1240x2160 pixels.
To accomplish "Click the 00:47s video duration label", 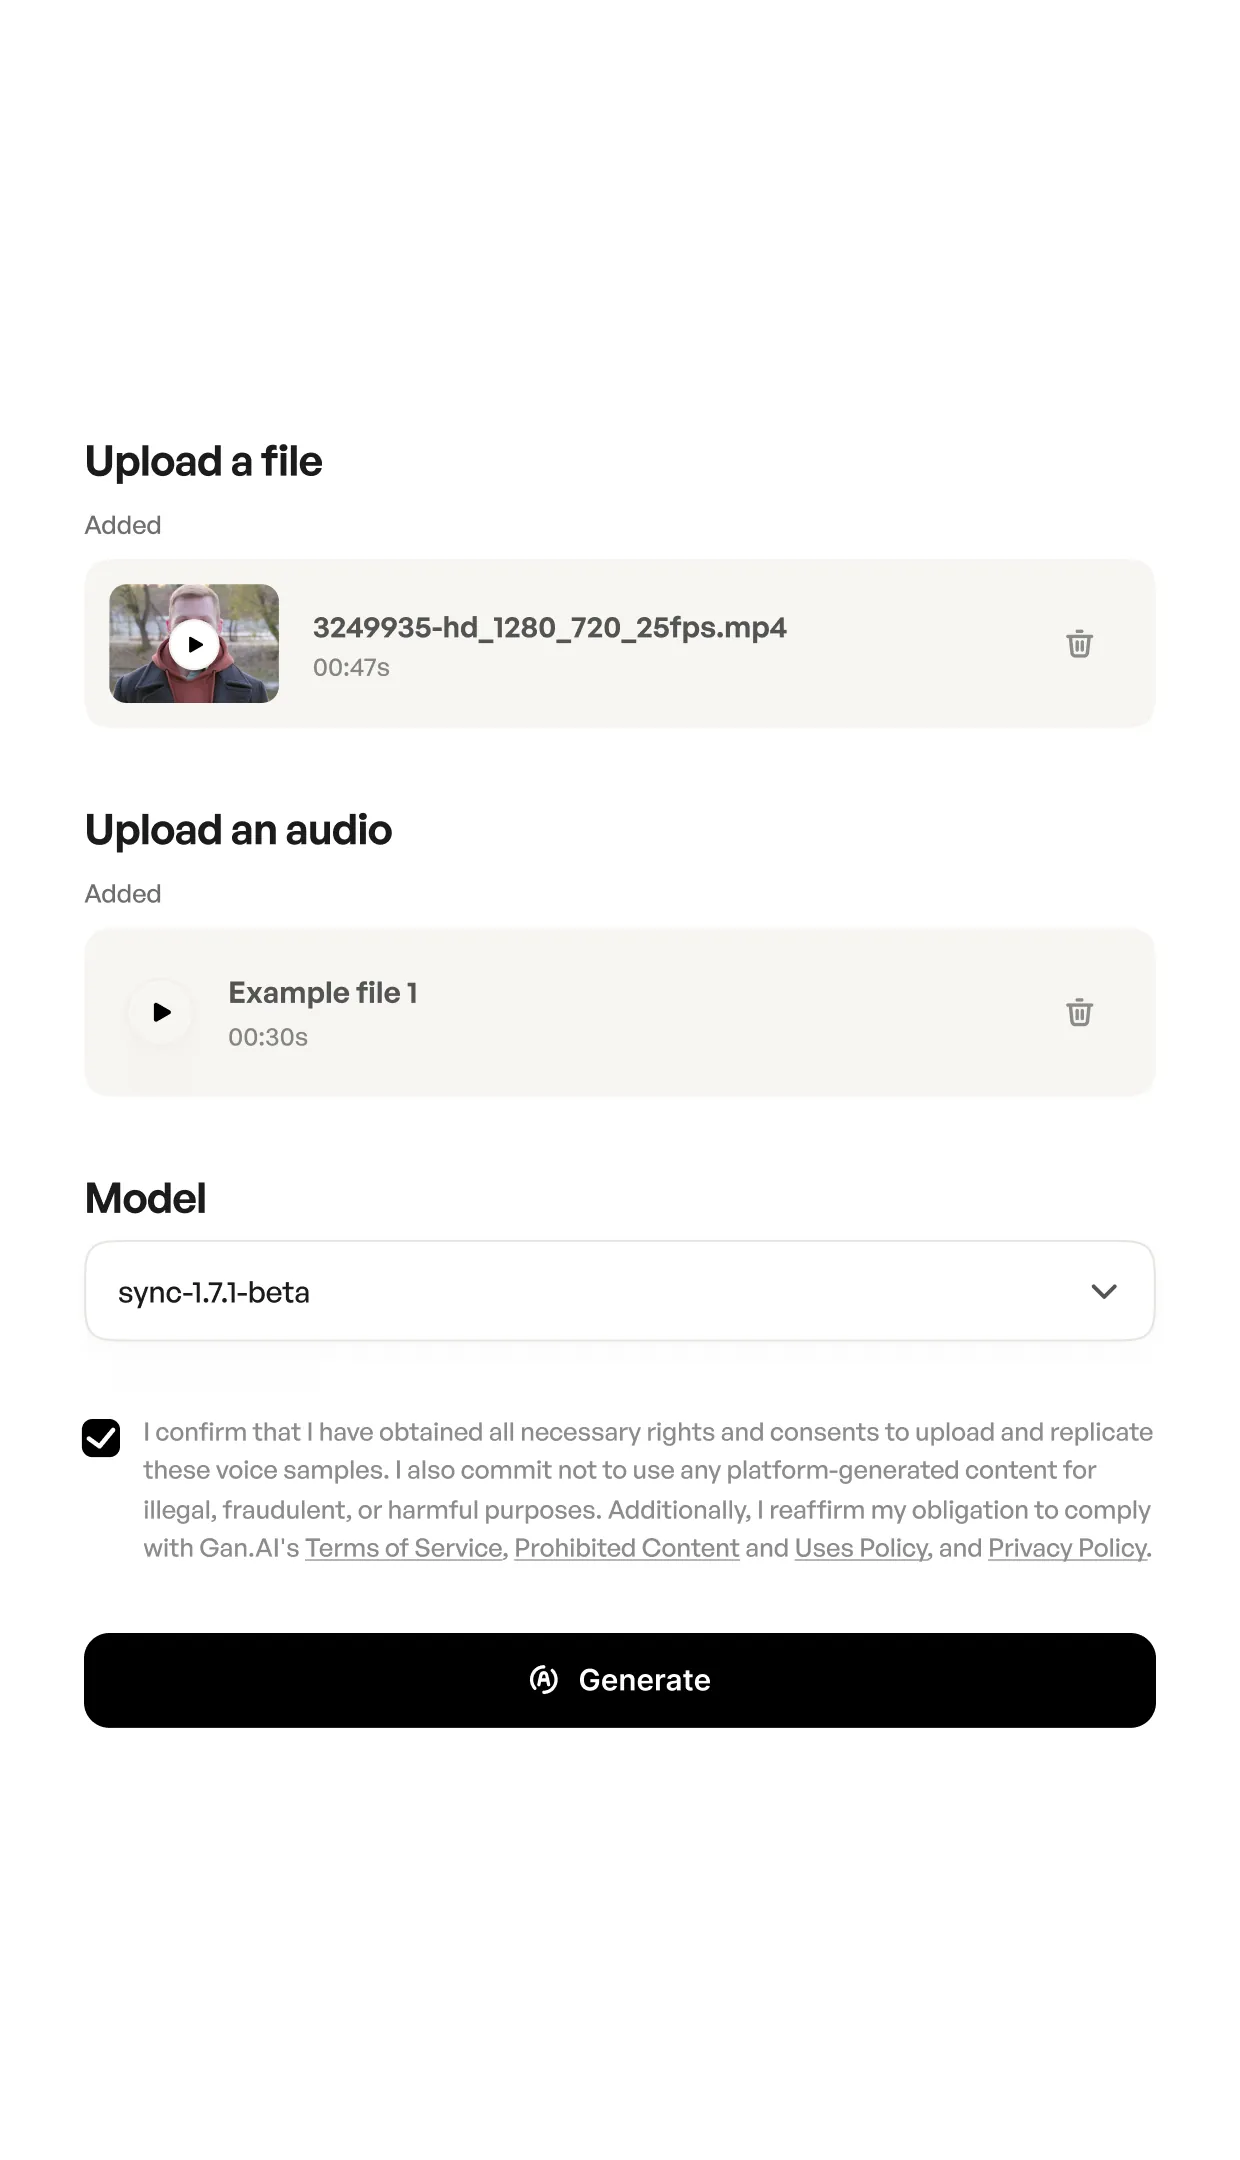I will tap(351, 667).
